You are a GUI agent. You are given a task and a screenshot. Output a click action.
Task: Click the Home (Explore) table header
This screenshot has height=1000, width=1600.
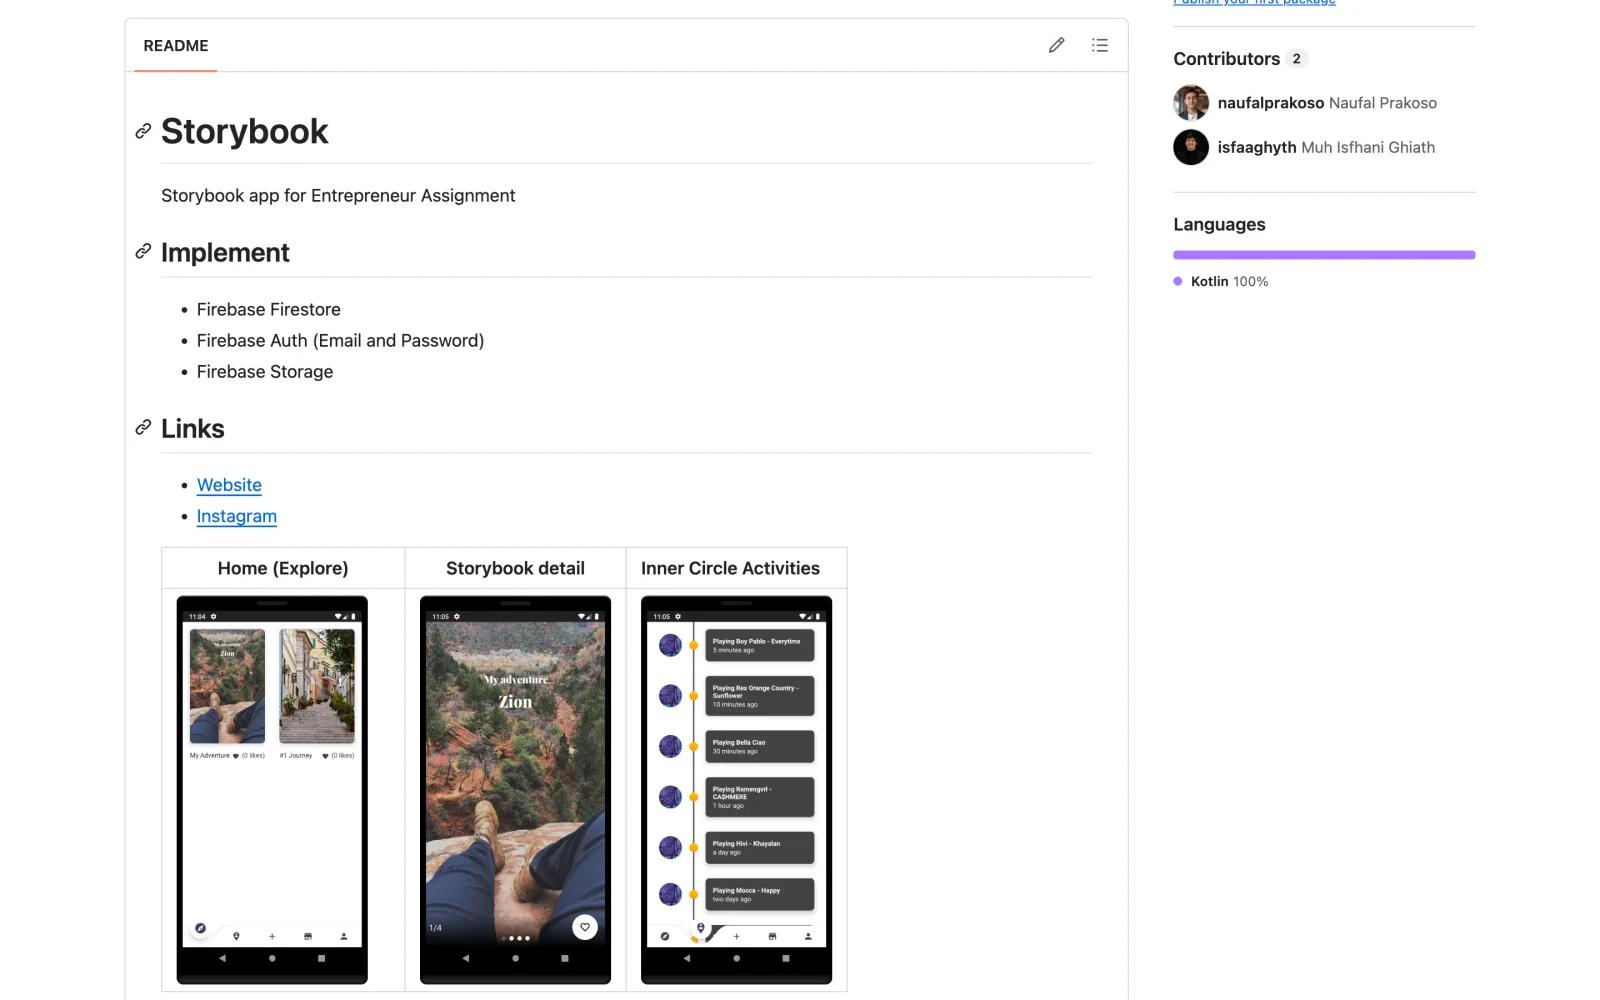click(283, 568)
